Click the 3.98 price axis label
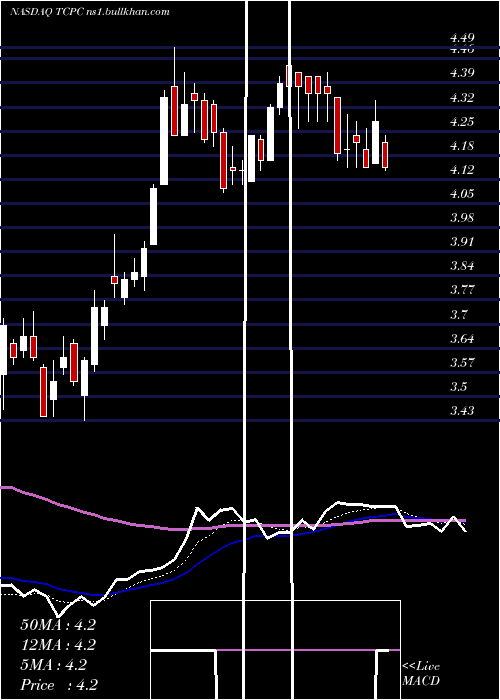This screenshot has height=700, width=500. [462, 218]
